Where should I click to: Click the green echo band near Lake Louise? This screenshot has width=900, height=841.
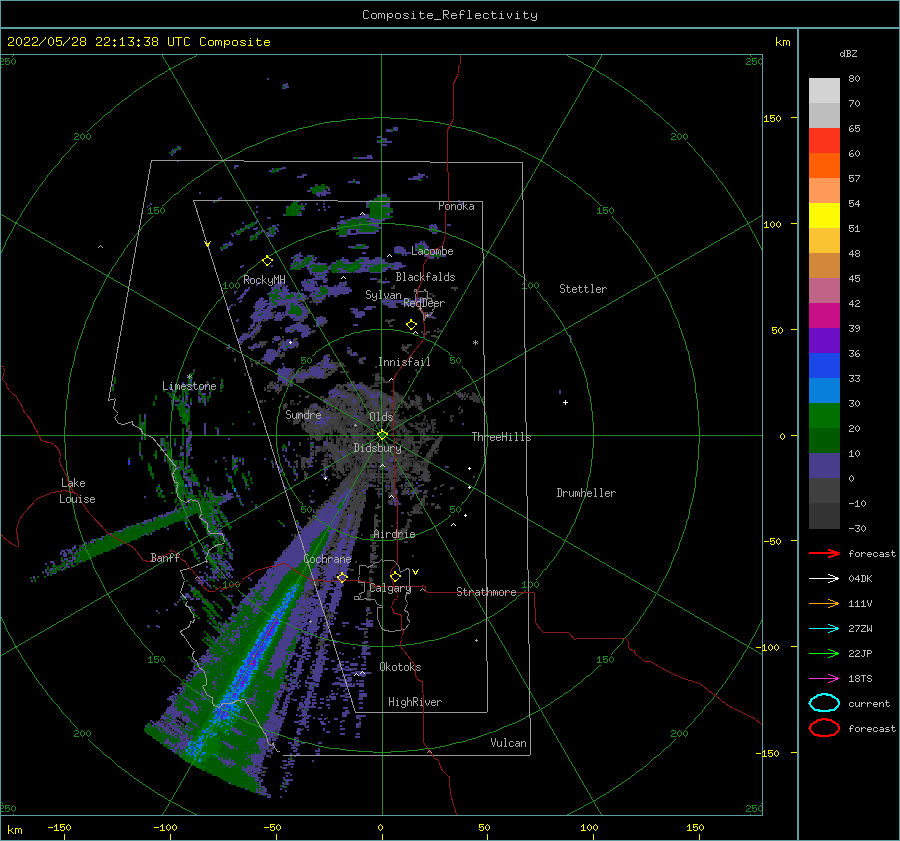point(123,537)
